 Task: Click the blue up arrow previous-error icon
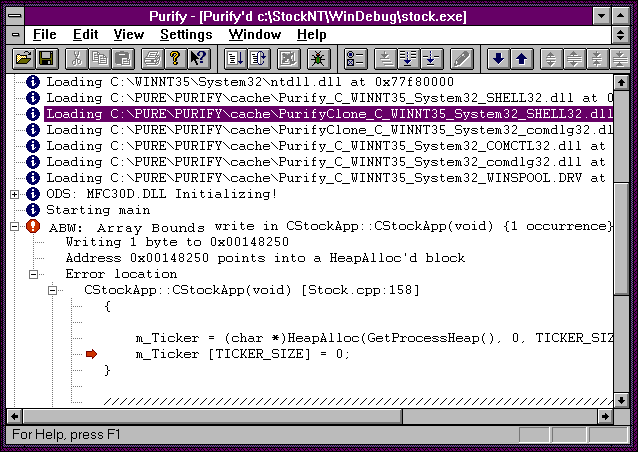coord(522,59)
